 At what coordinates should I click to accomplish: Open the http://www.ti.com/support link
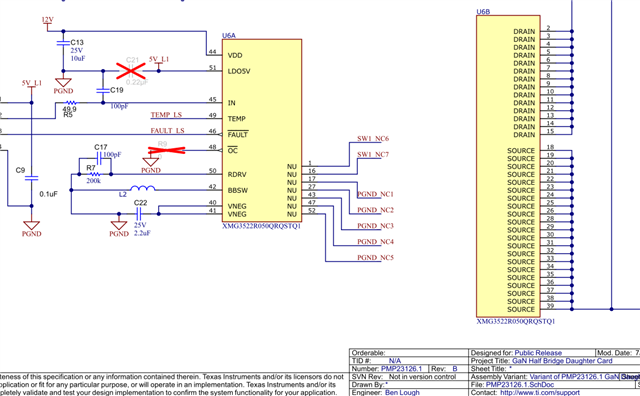click(540, 392)
